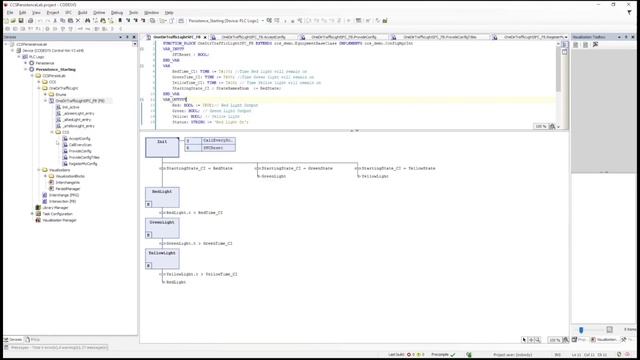Select the AcceptConfig method in tree
The image size is (640, 360).
coord(80,138)
